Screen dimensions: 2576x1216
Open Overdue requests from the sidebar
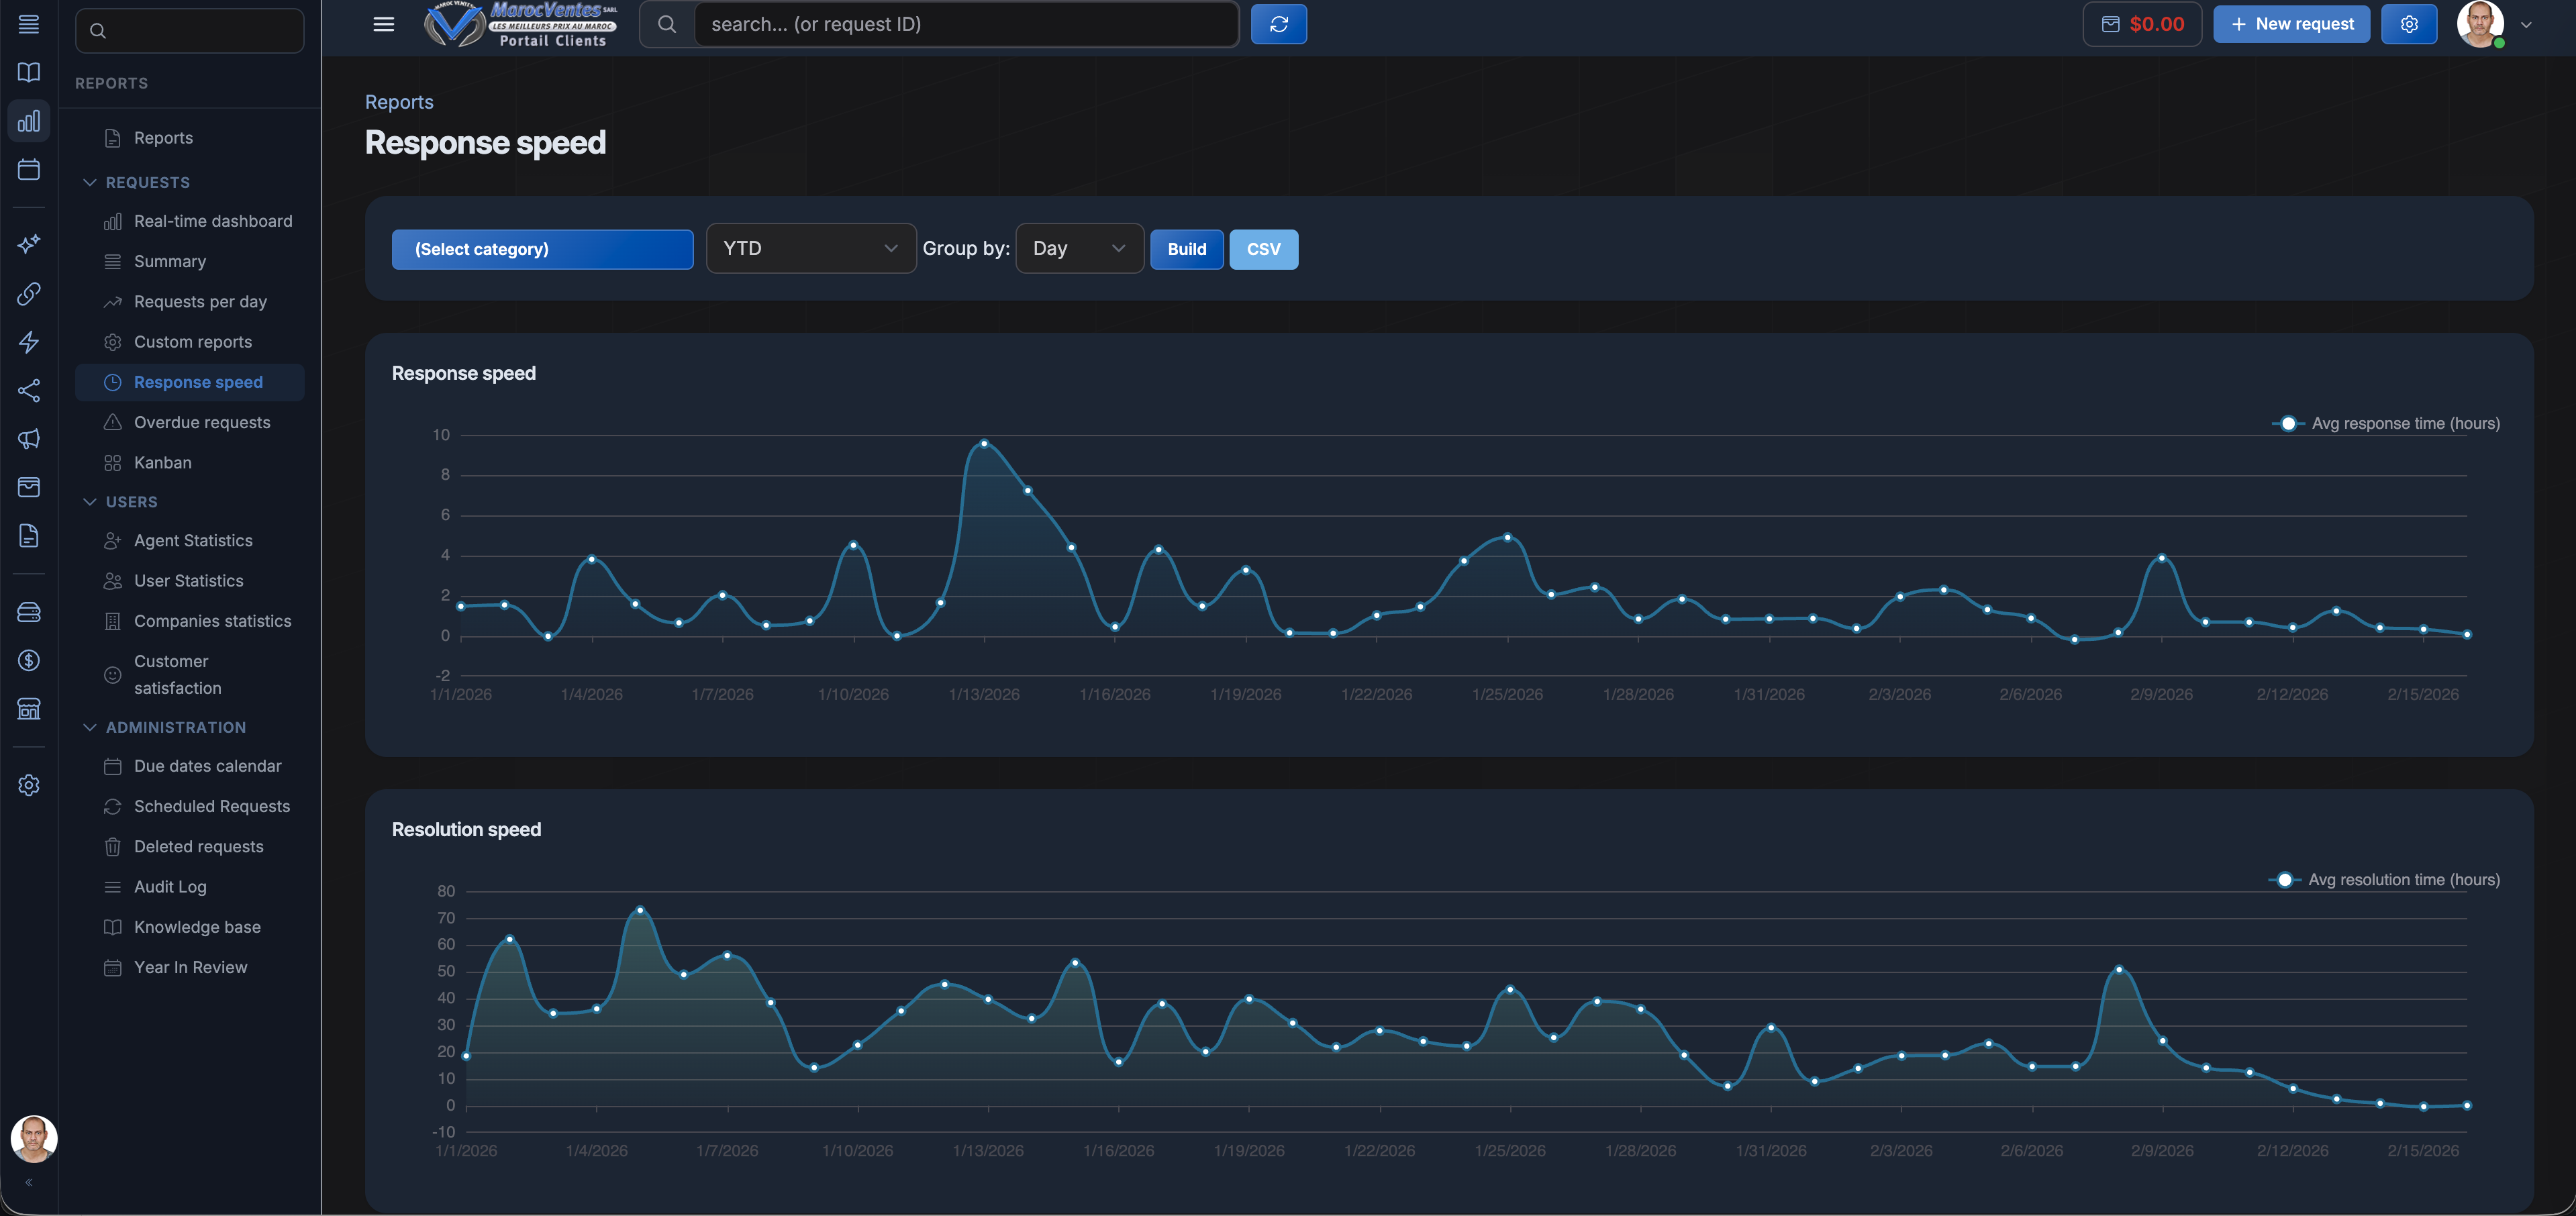pyautogui.click(x=201, y=422)
